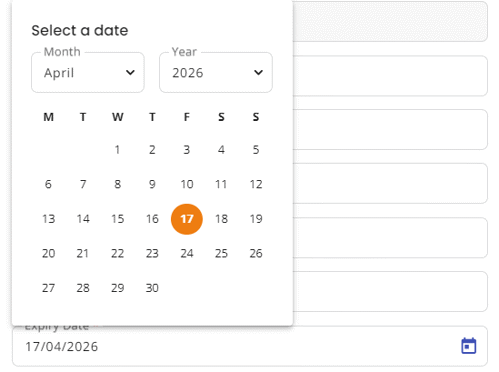Expand the Month dropdown showing April
The image size is (499, 372).
tap(88, 72)
